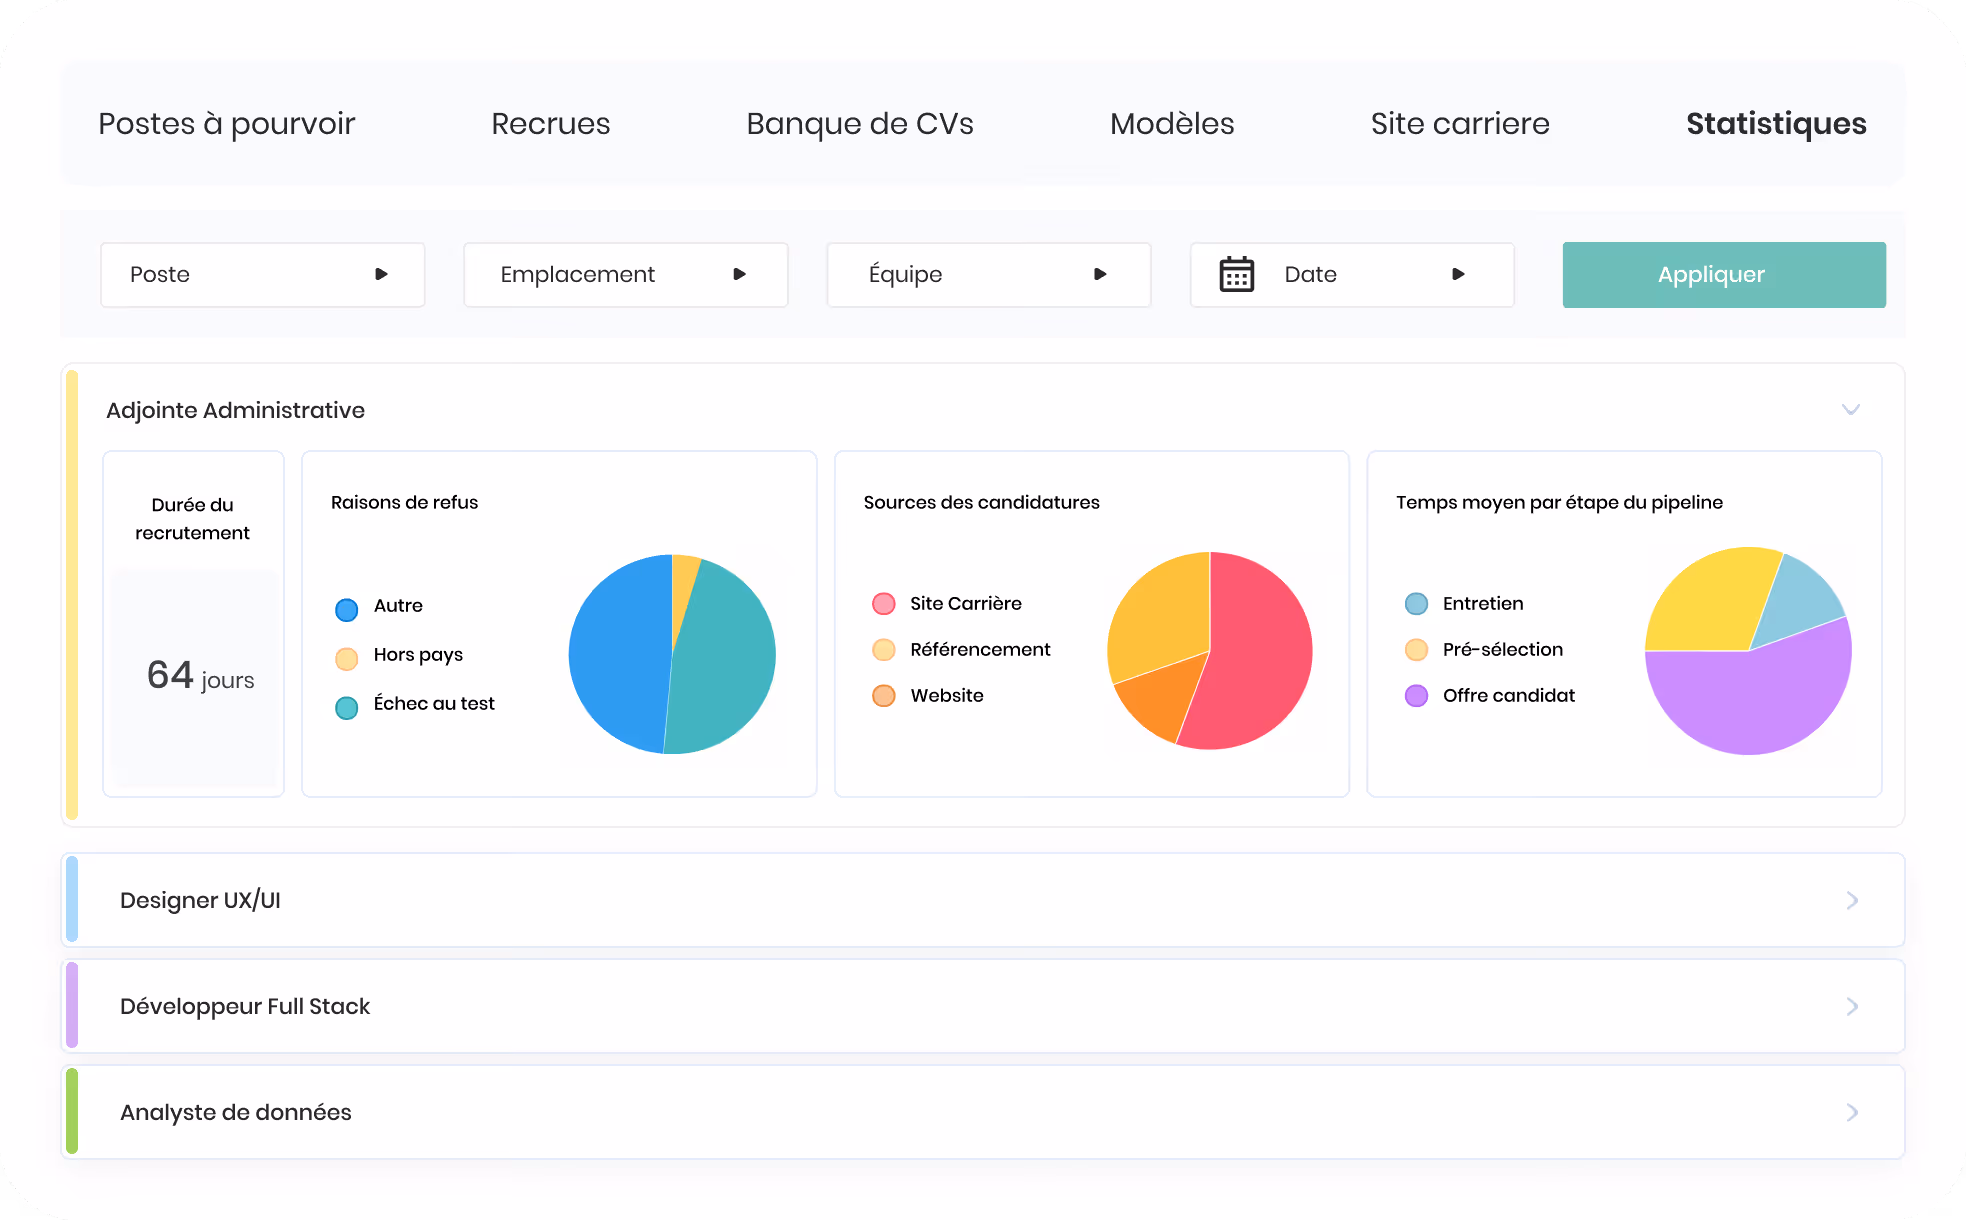
Task: Click Temps moyen par étape du pipeline heading
Action: 1559,502
